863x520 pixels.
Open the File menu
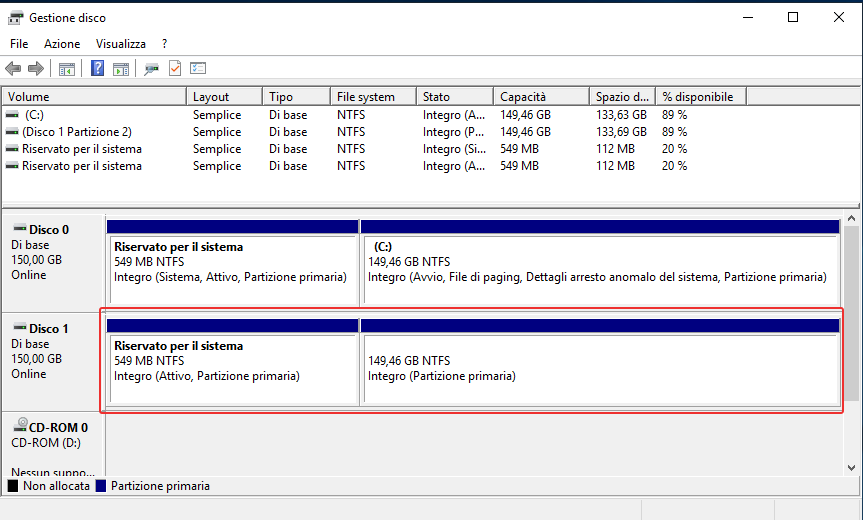pos(19,44)
